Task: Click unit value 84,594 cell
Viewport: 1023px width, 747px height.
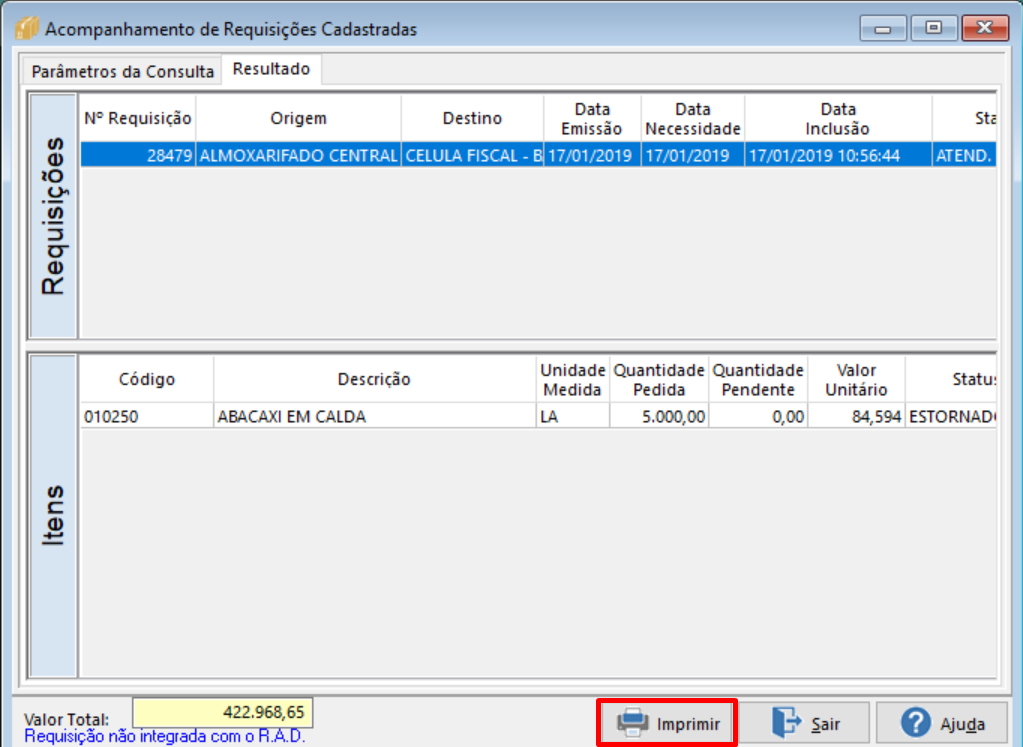Action: [x=857, y=416]
